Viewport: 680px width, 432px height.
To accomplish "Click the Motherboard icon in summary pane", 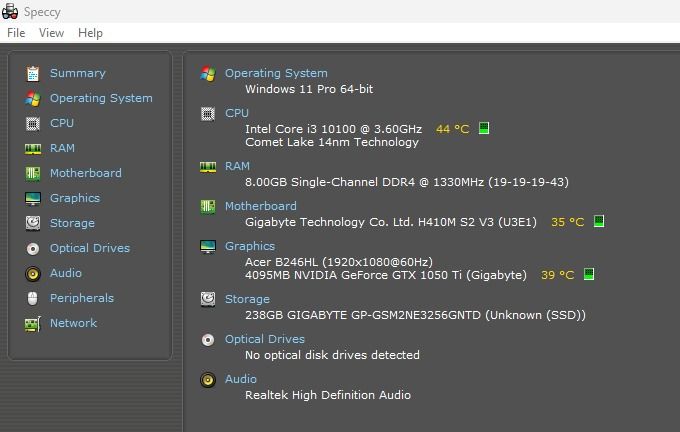I will pyautogui.click(x=208, y=206).
